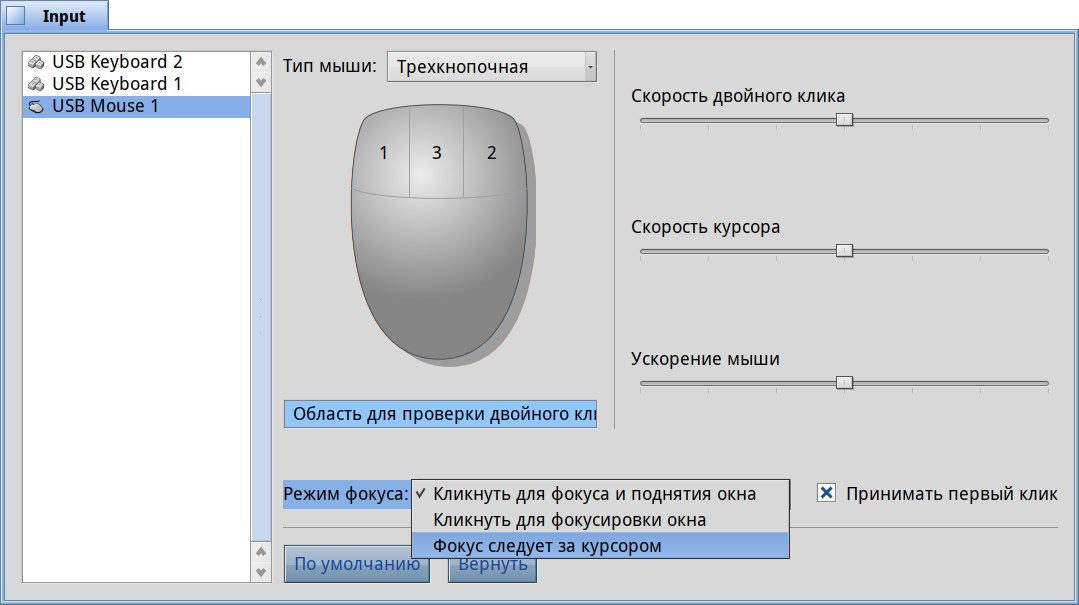Choose Кликнуть для фокусировки окна
1079x605 pixels.
600,520
